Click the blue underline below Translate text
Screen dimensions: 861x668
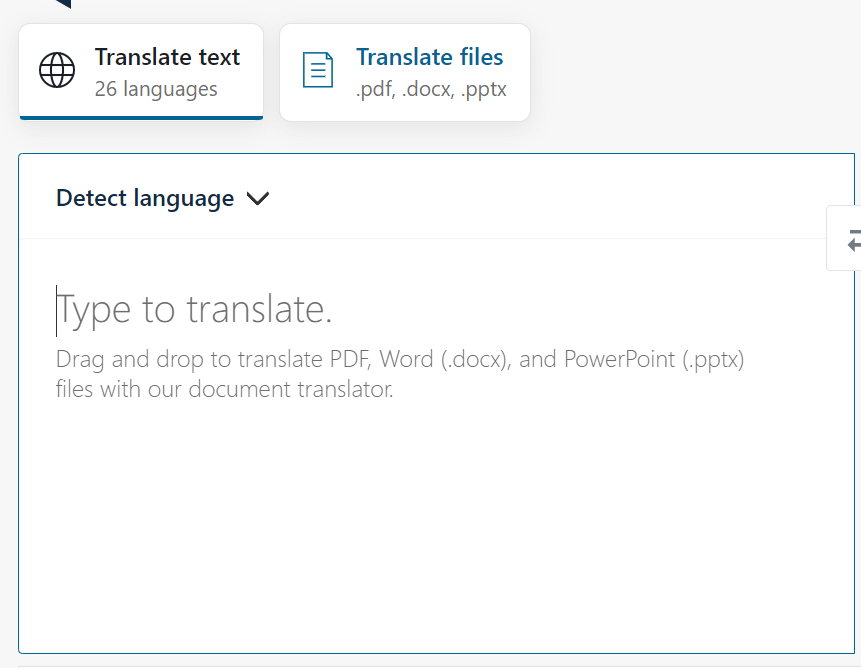tap(141, 117)
